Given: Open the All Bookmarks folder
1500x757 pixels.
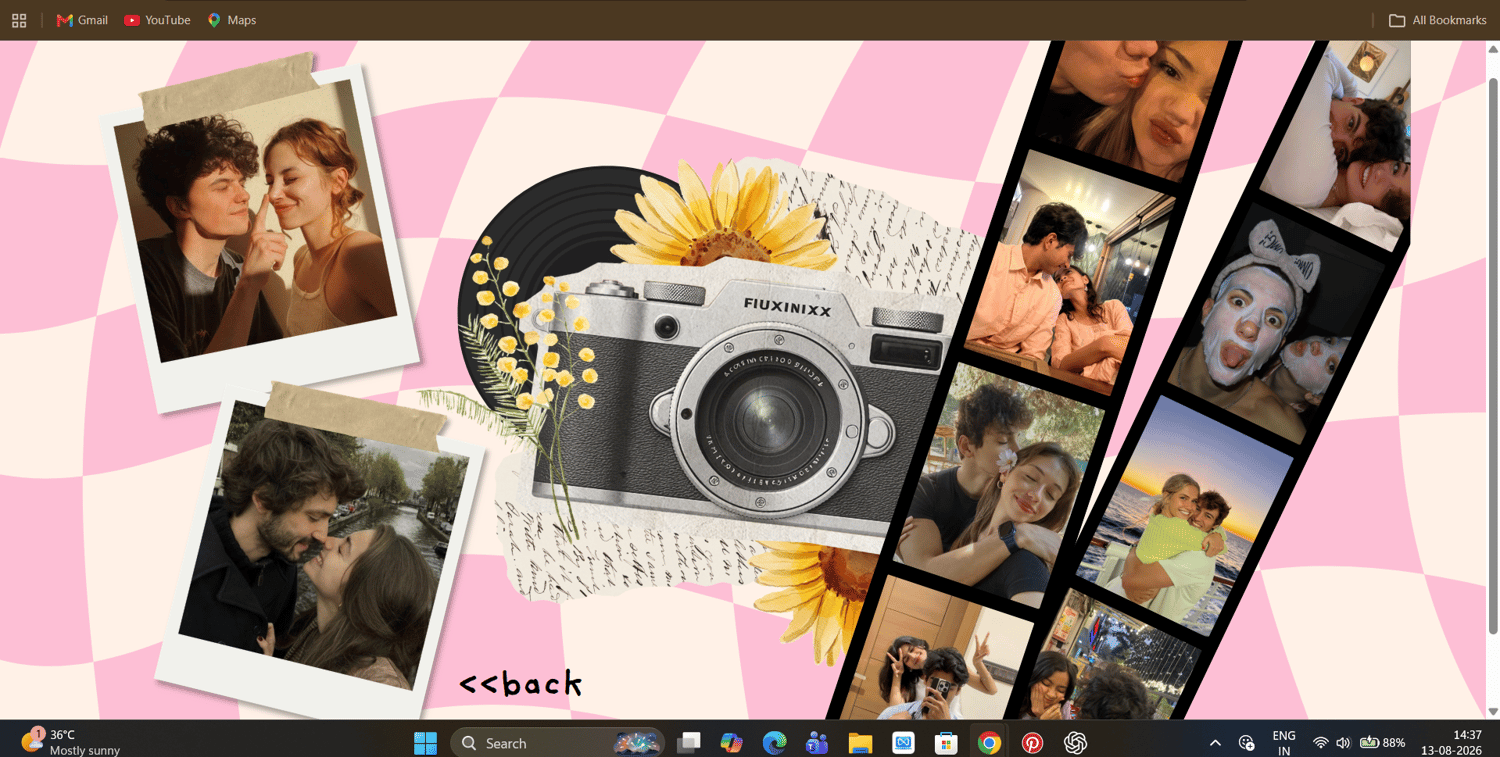Looking at the screenshot, I should pyautogui.click(x=1438, y=20).
